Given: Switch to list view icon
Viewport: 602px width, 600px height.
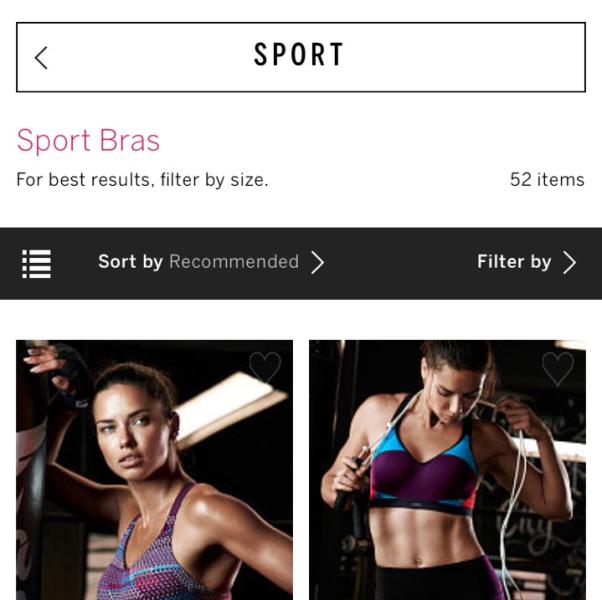Looking at the screenshot, I should coord(36,264).
